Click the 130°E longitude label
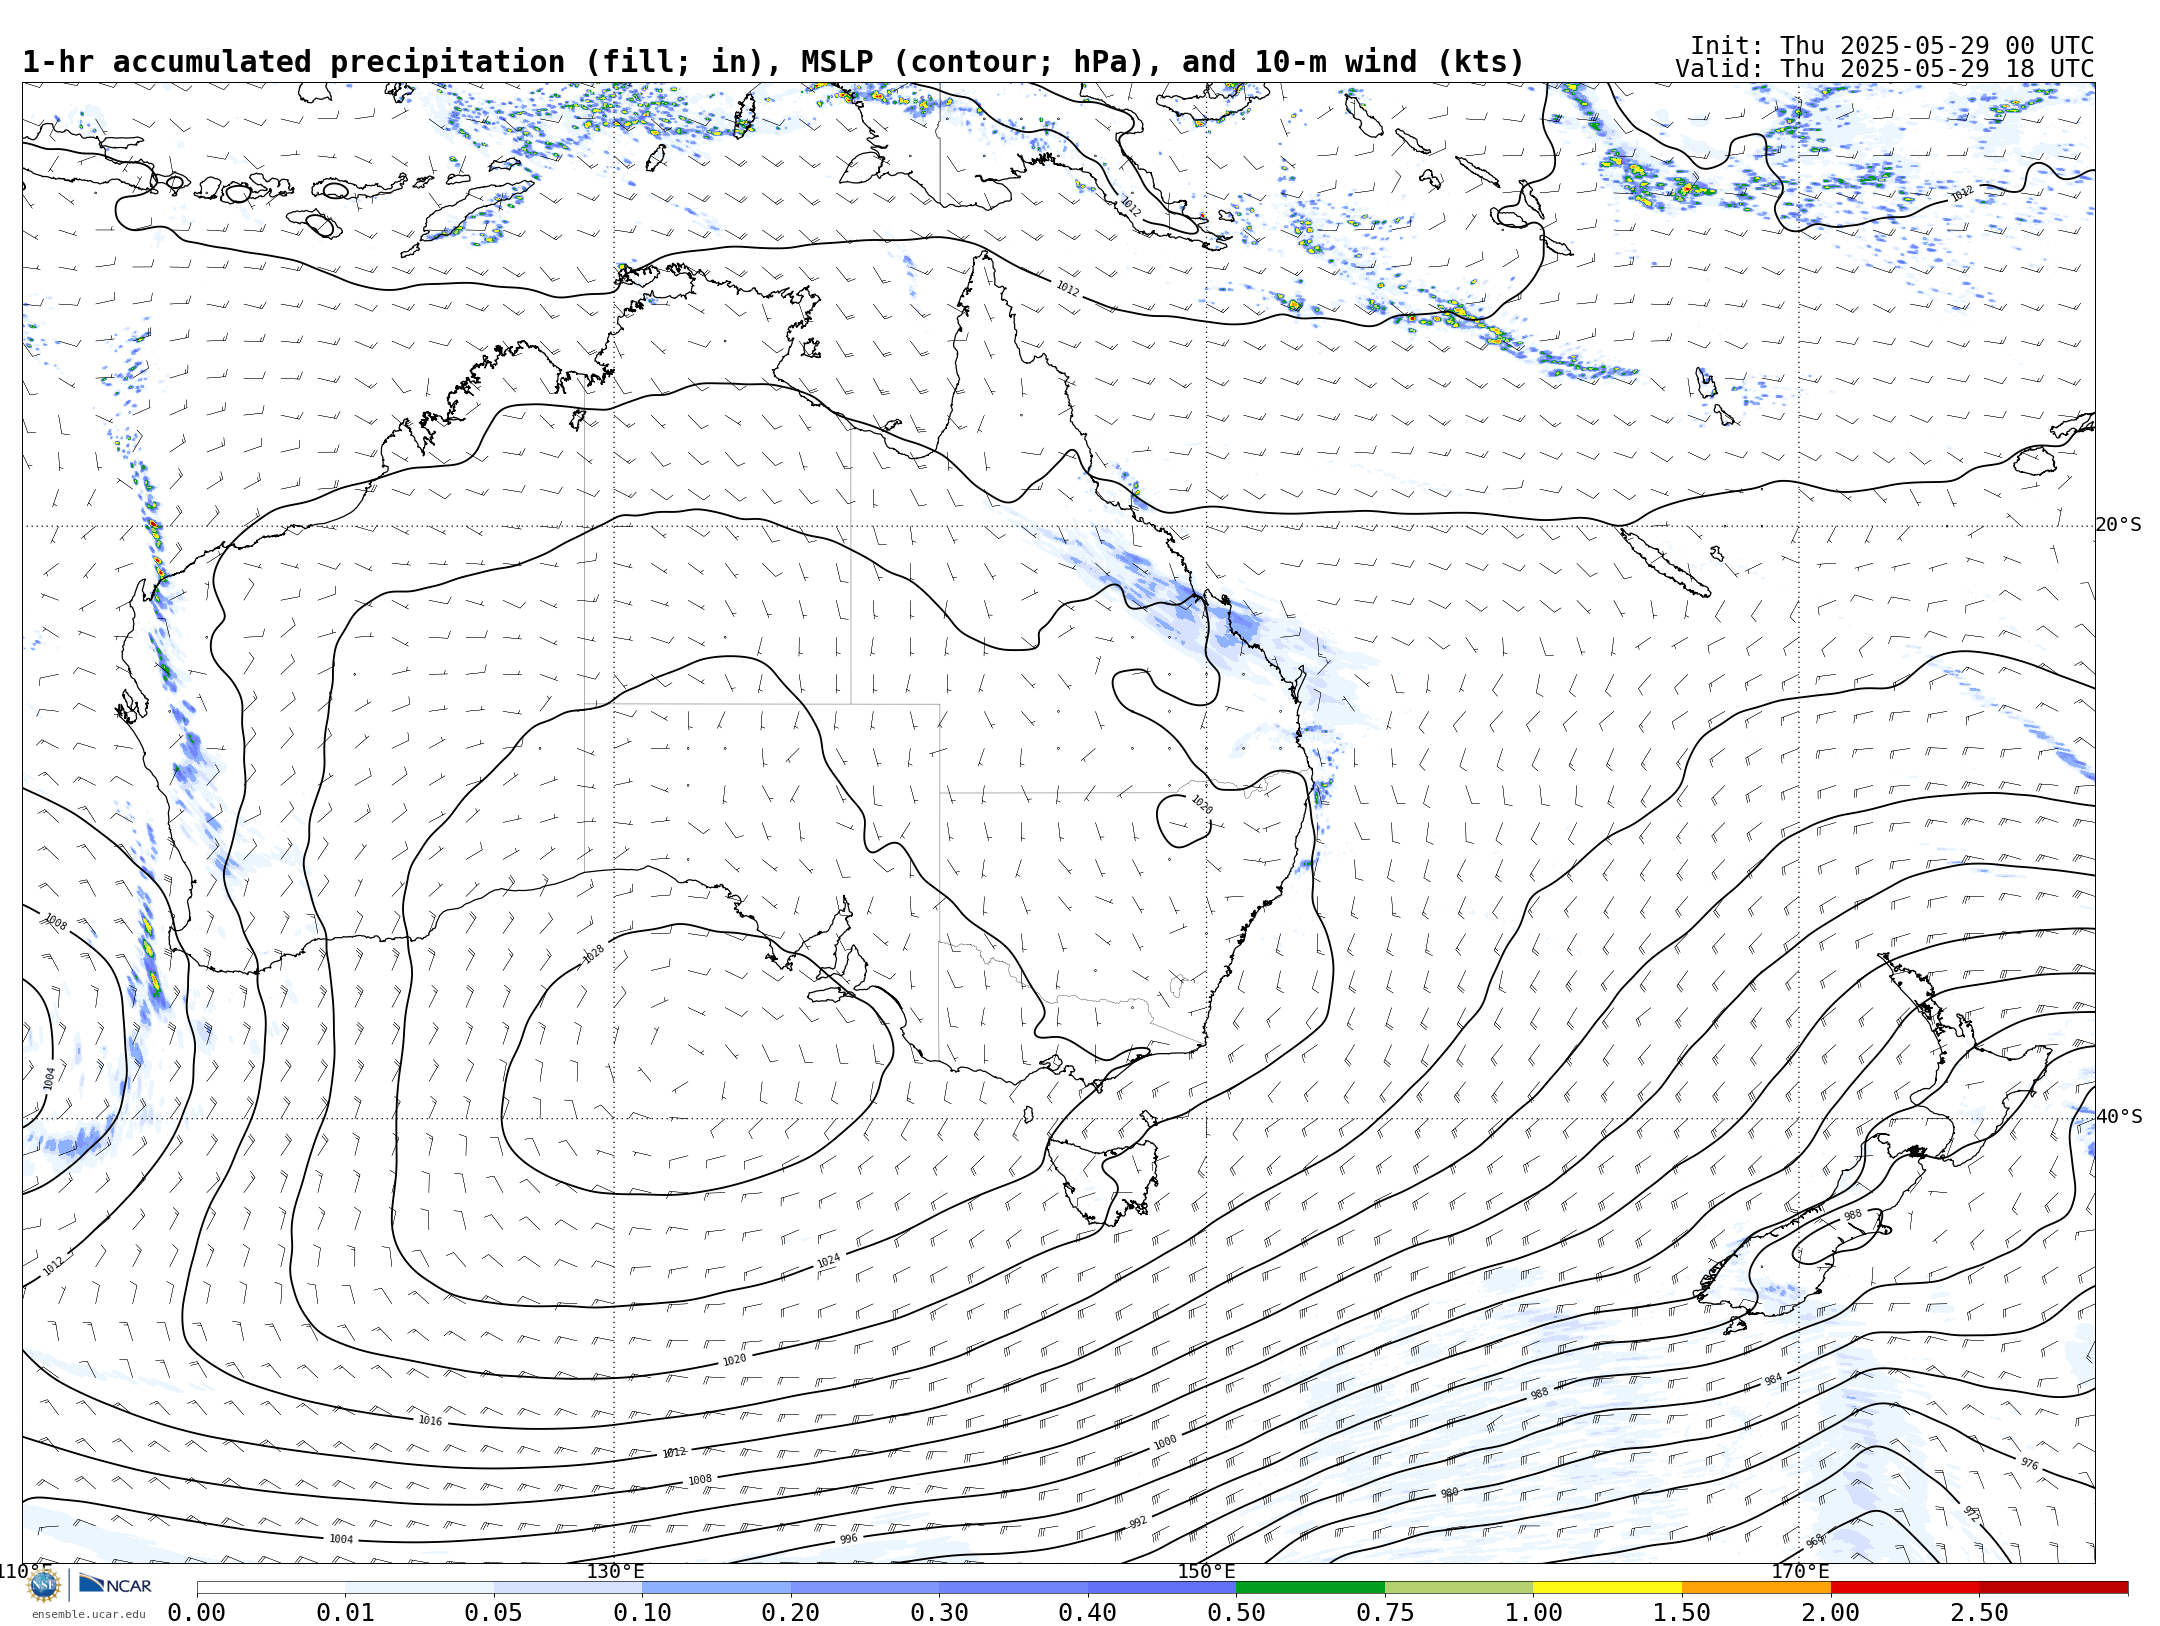 pyautogui.click(x=615, y=1572)
